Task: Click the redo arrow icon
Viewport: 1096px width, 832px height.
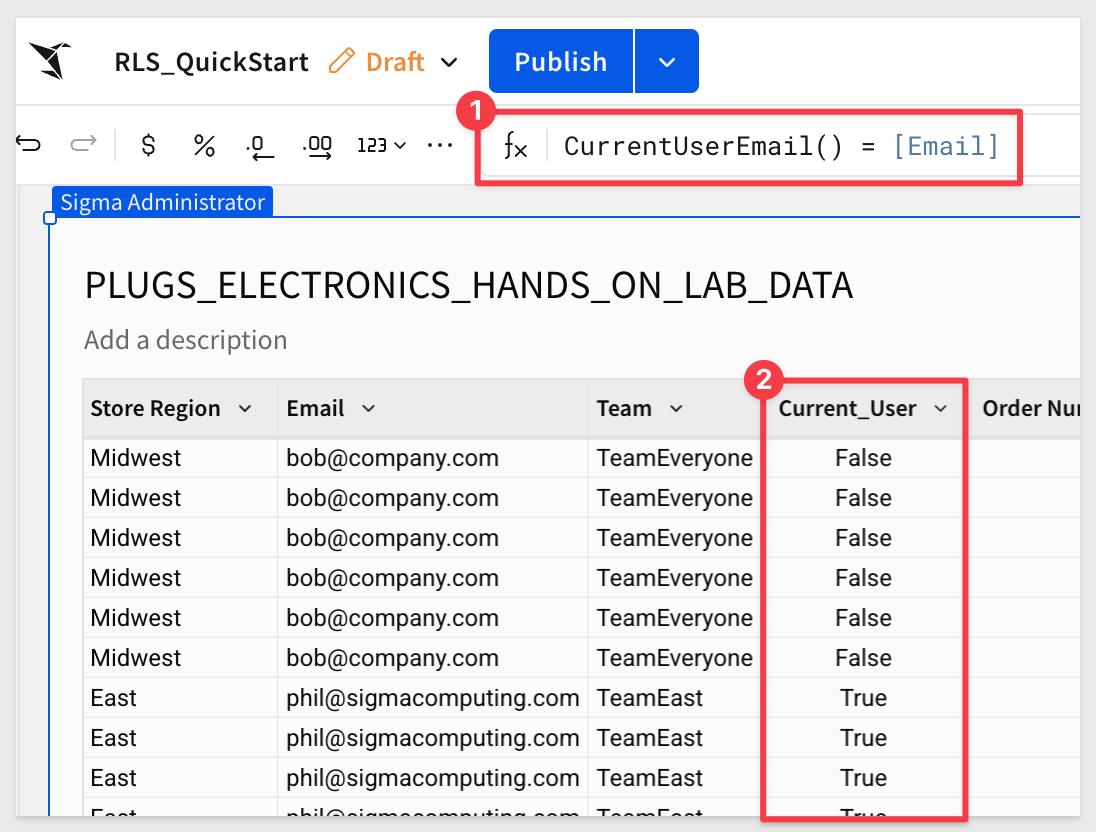Action: [x=84, y=145]
